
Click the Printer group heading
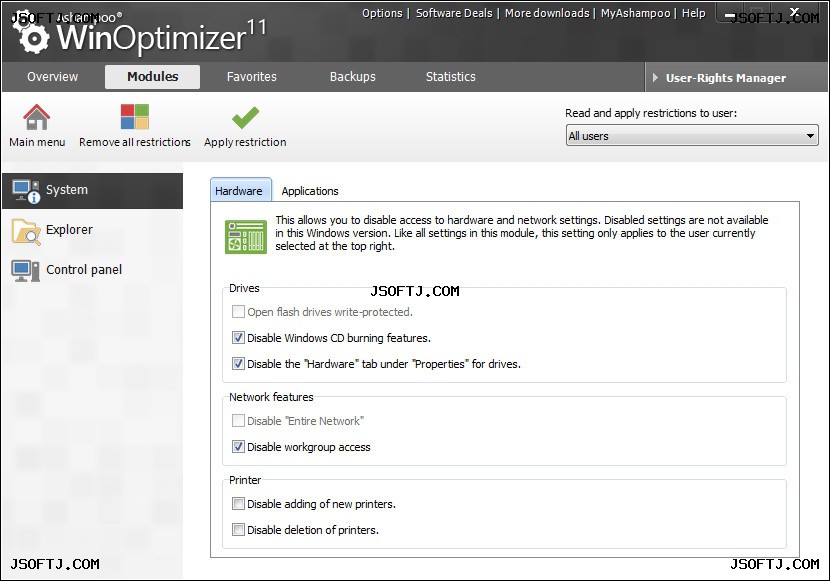245,480
